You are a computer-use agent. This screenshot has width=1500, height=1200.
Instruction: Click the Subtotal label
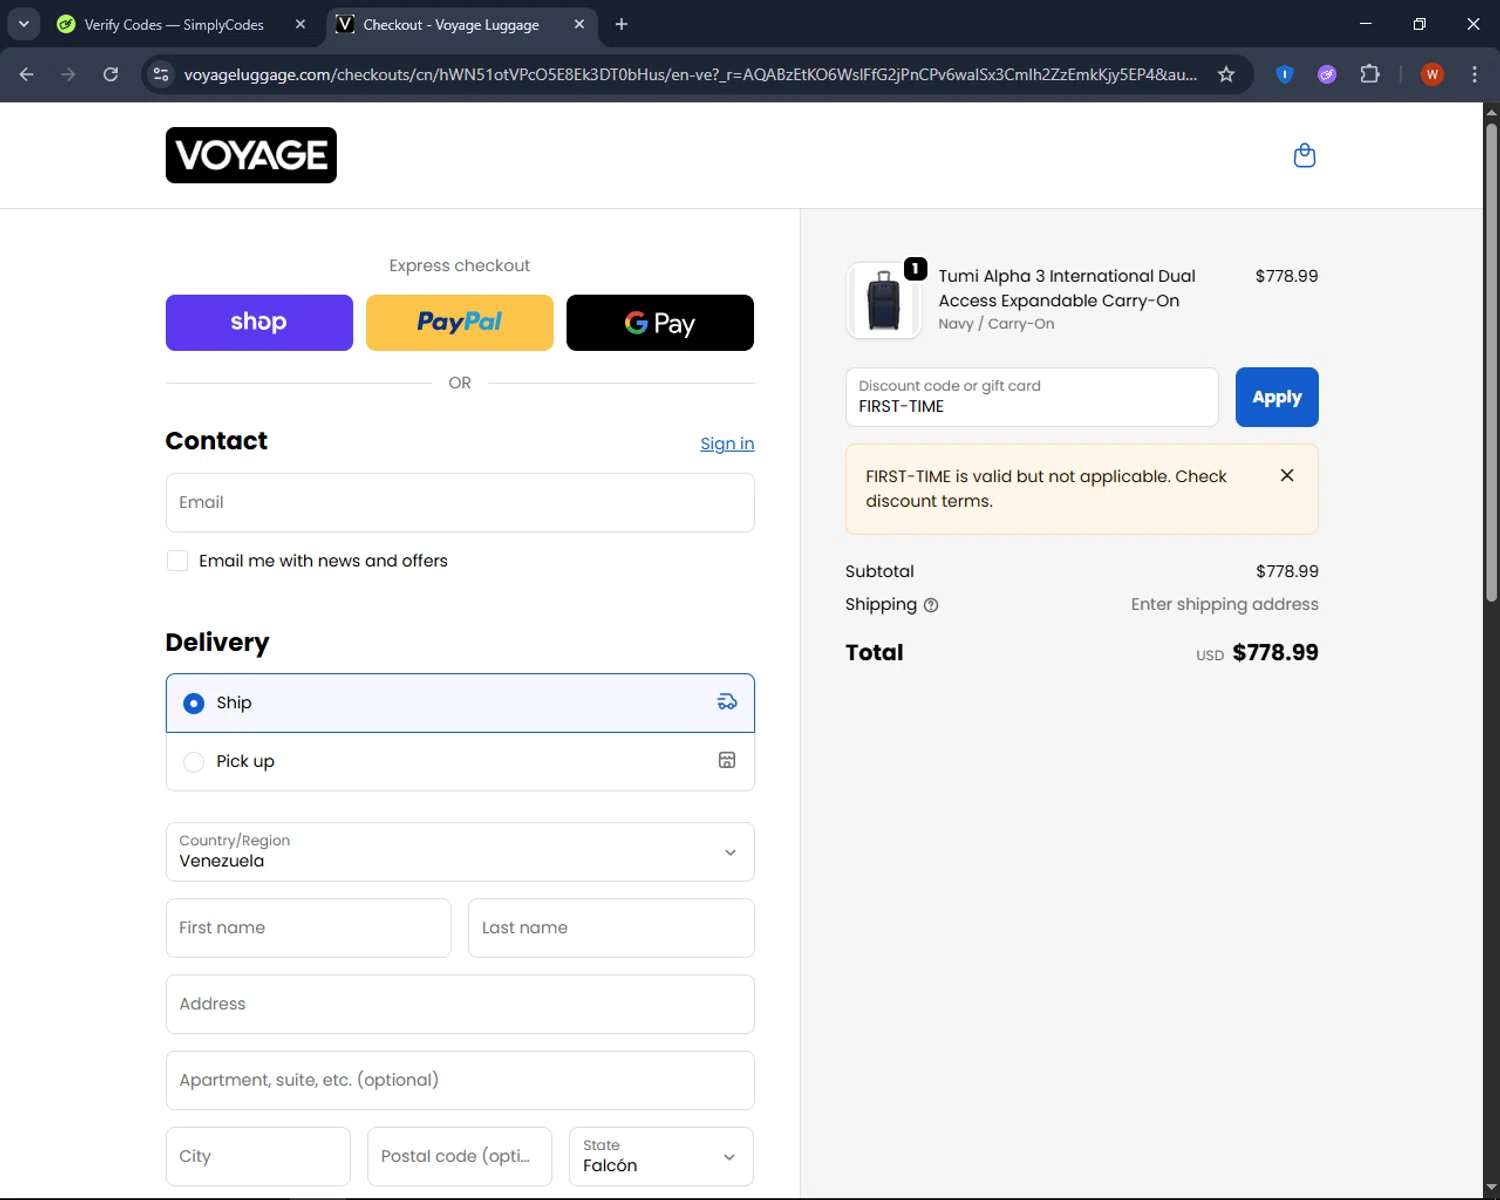click(x=879, y=571)
